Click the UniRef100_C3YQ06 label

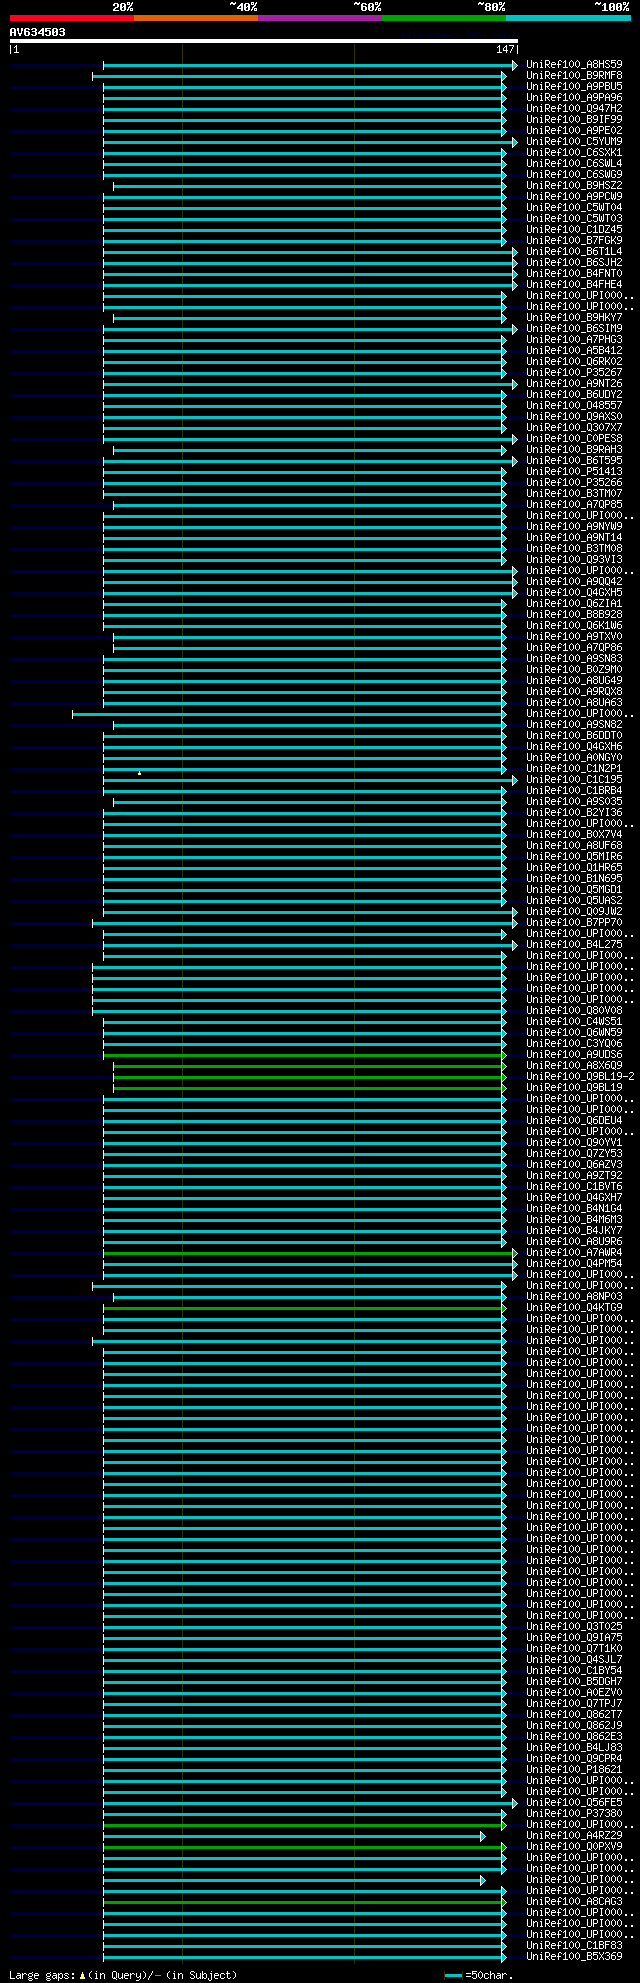574,1044
